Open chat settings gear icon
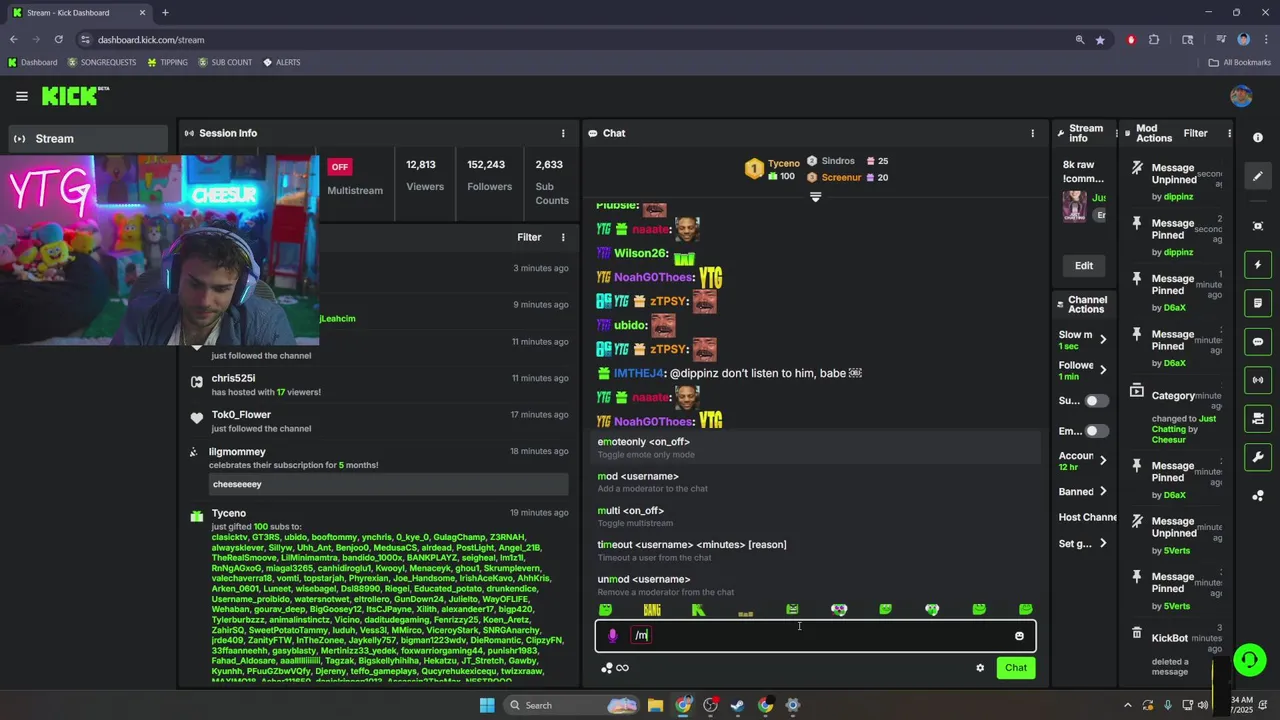 pos(980,668)
